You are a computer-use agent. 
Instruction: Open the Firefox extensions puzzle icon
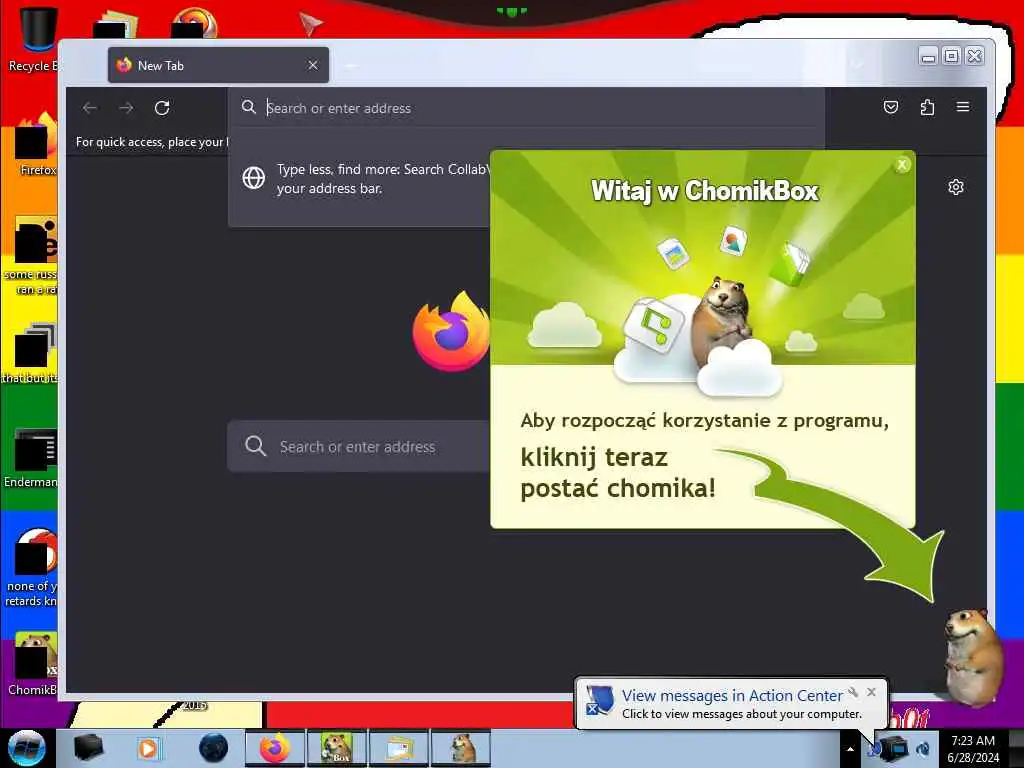[x=927, y=107]
